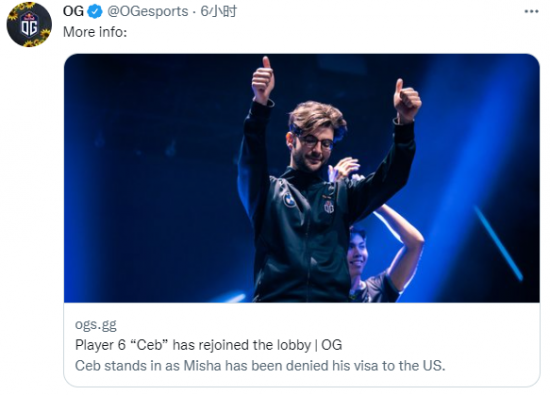The height and width of the screenshot is (395, 550).
Task: Click the sunflower decoration on the avatar
Action: point(45,34)
